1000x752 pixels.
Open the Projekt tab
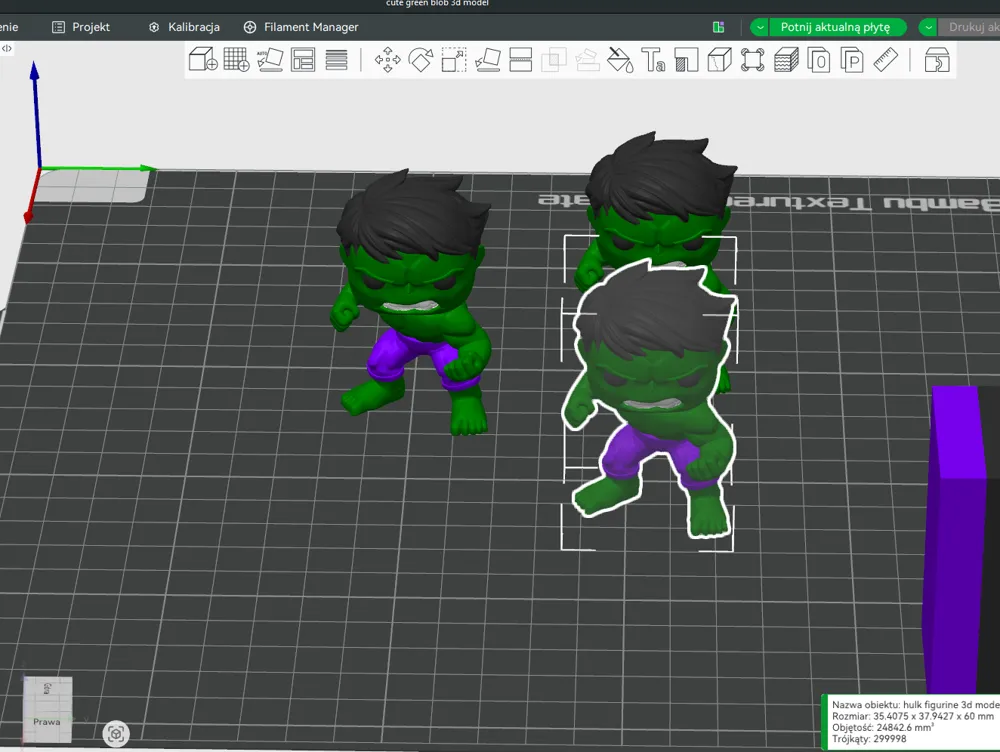81,27
